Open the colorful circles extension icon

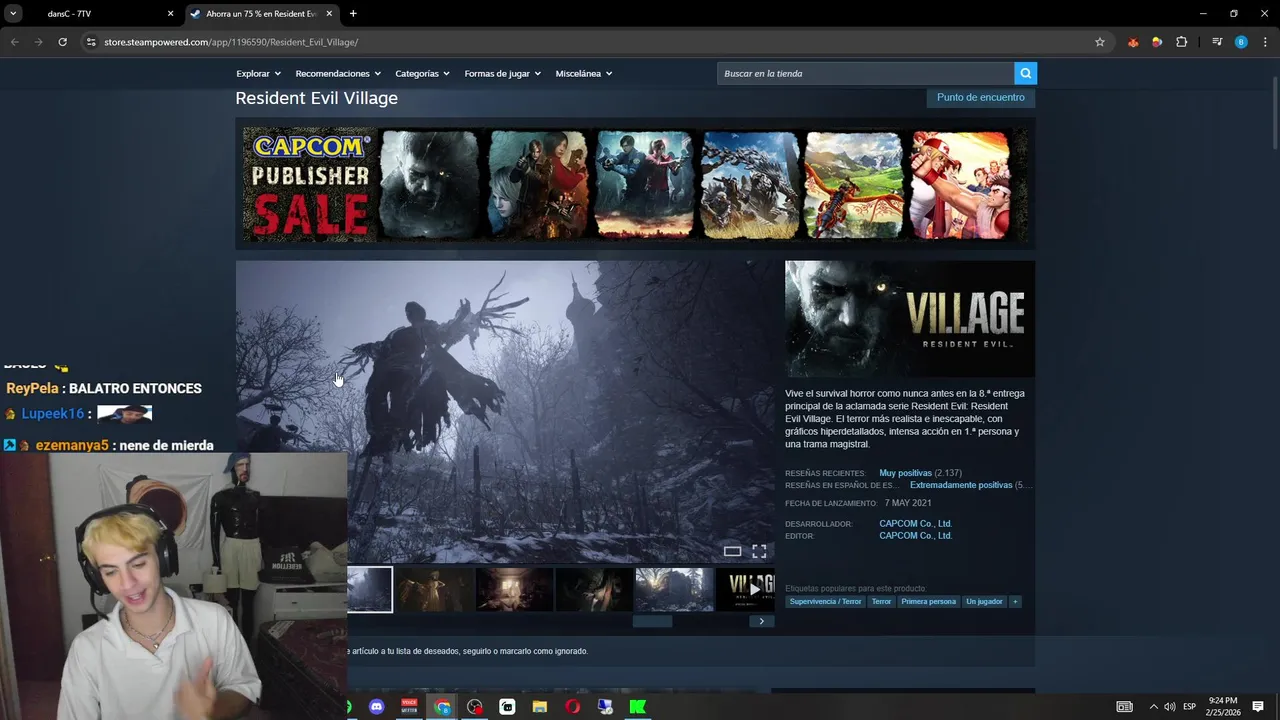pyautogui.click(x=1157, y=42)
